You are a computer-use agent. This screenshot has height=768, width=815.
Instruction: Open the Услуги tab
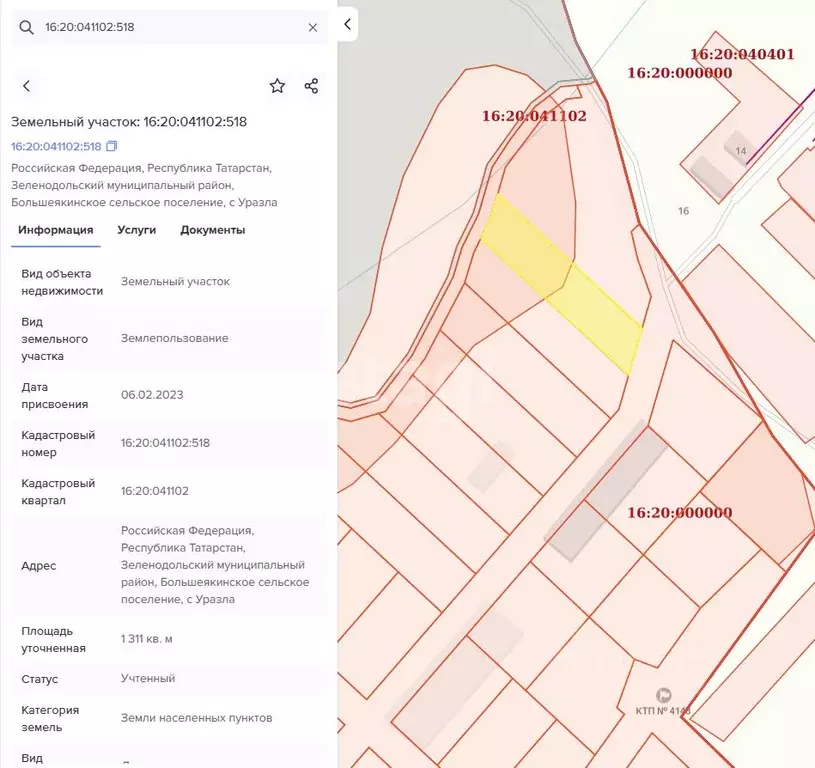point(136,230)
